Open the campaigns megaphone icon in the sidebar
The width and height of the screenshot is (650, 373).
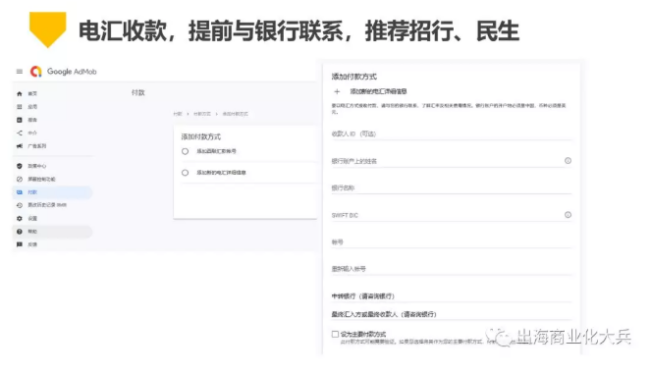coord(19,146)
